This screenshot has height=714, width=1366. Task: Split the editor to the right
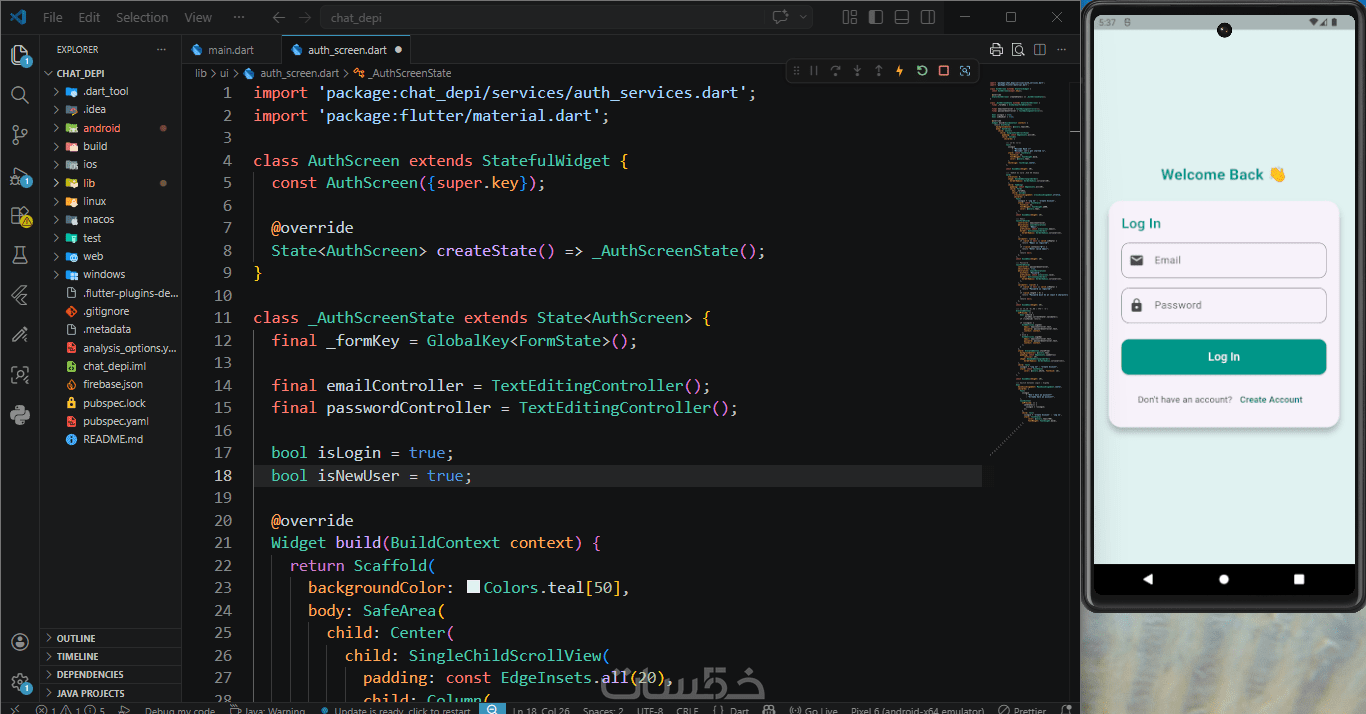click(1040, 50)
